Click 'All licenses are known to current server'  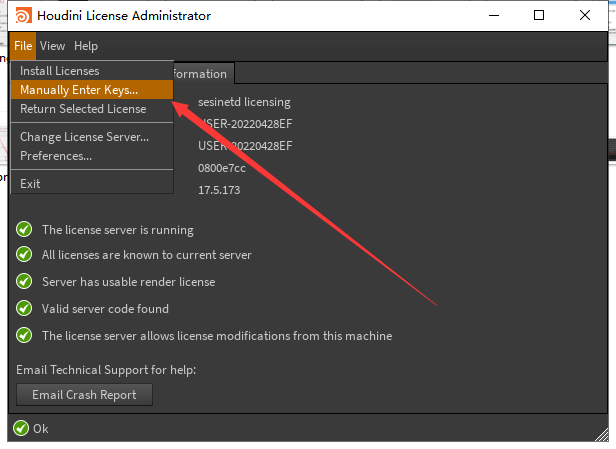[147, 255]
